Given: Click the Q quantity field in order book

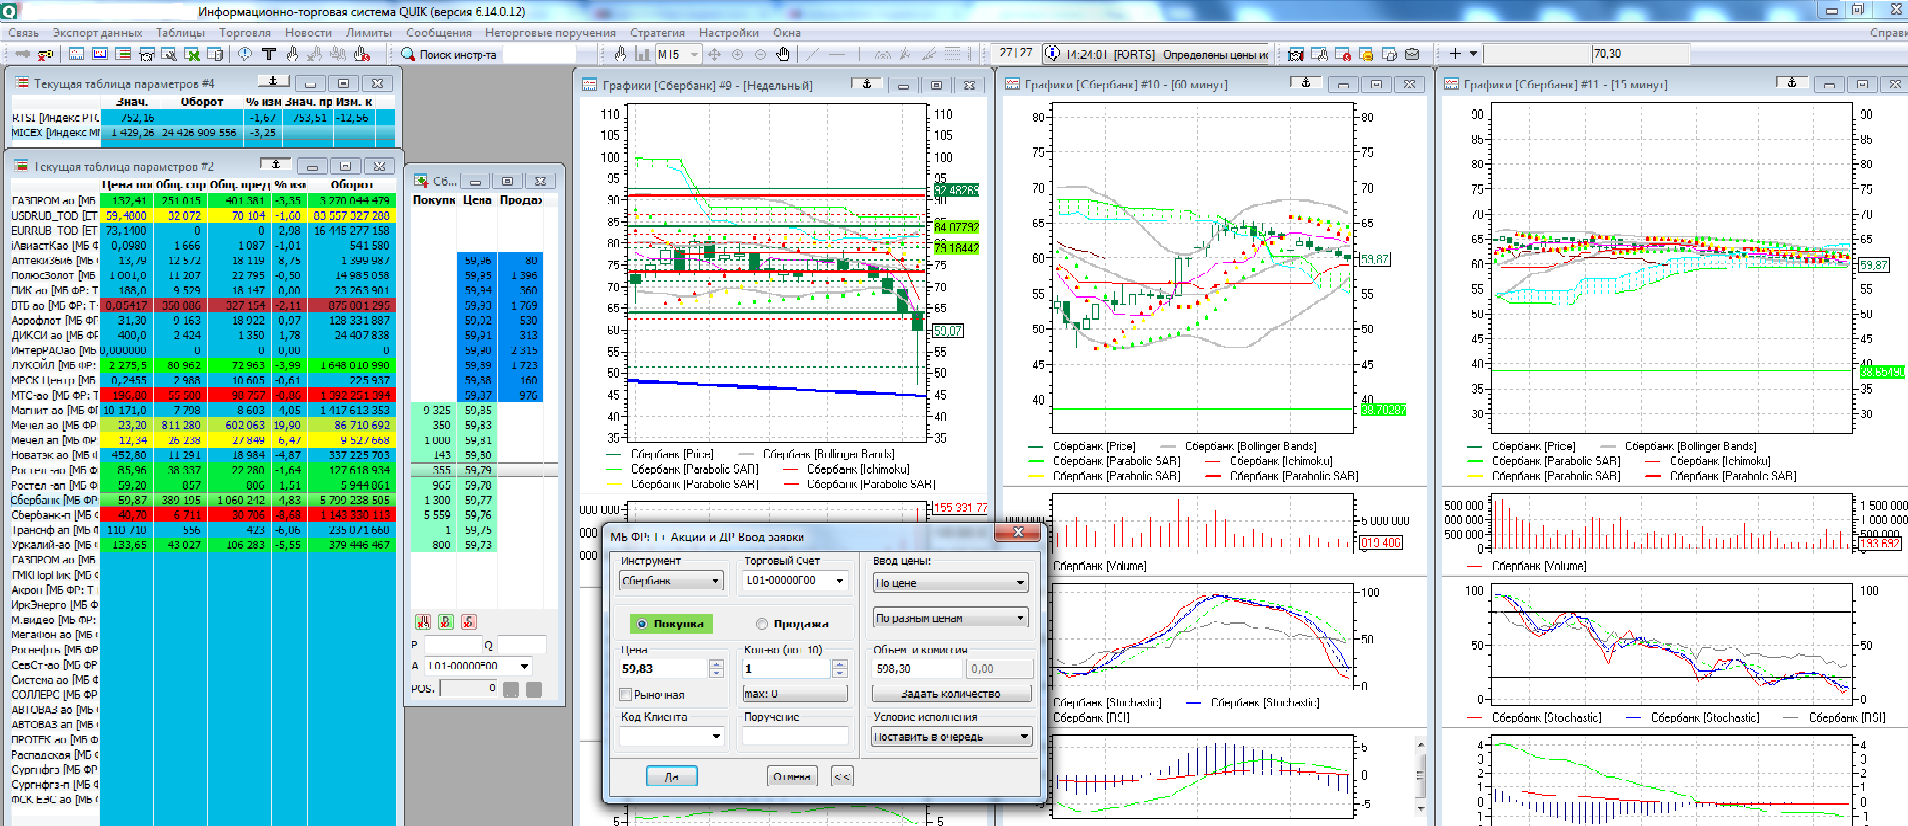Looking at the screenshot, I should [522, 644].
